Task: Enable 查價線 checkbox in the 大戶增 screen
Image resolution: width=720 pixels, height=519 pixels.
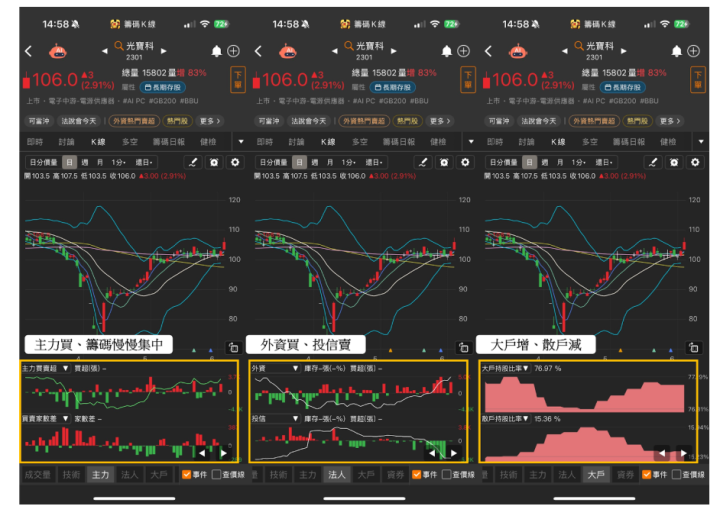Action: 676,474
